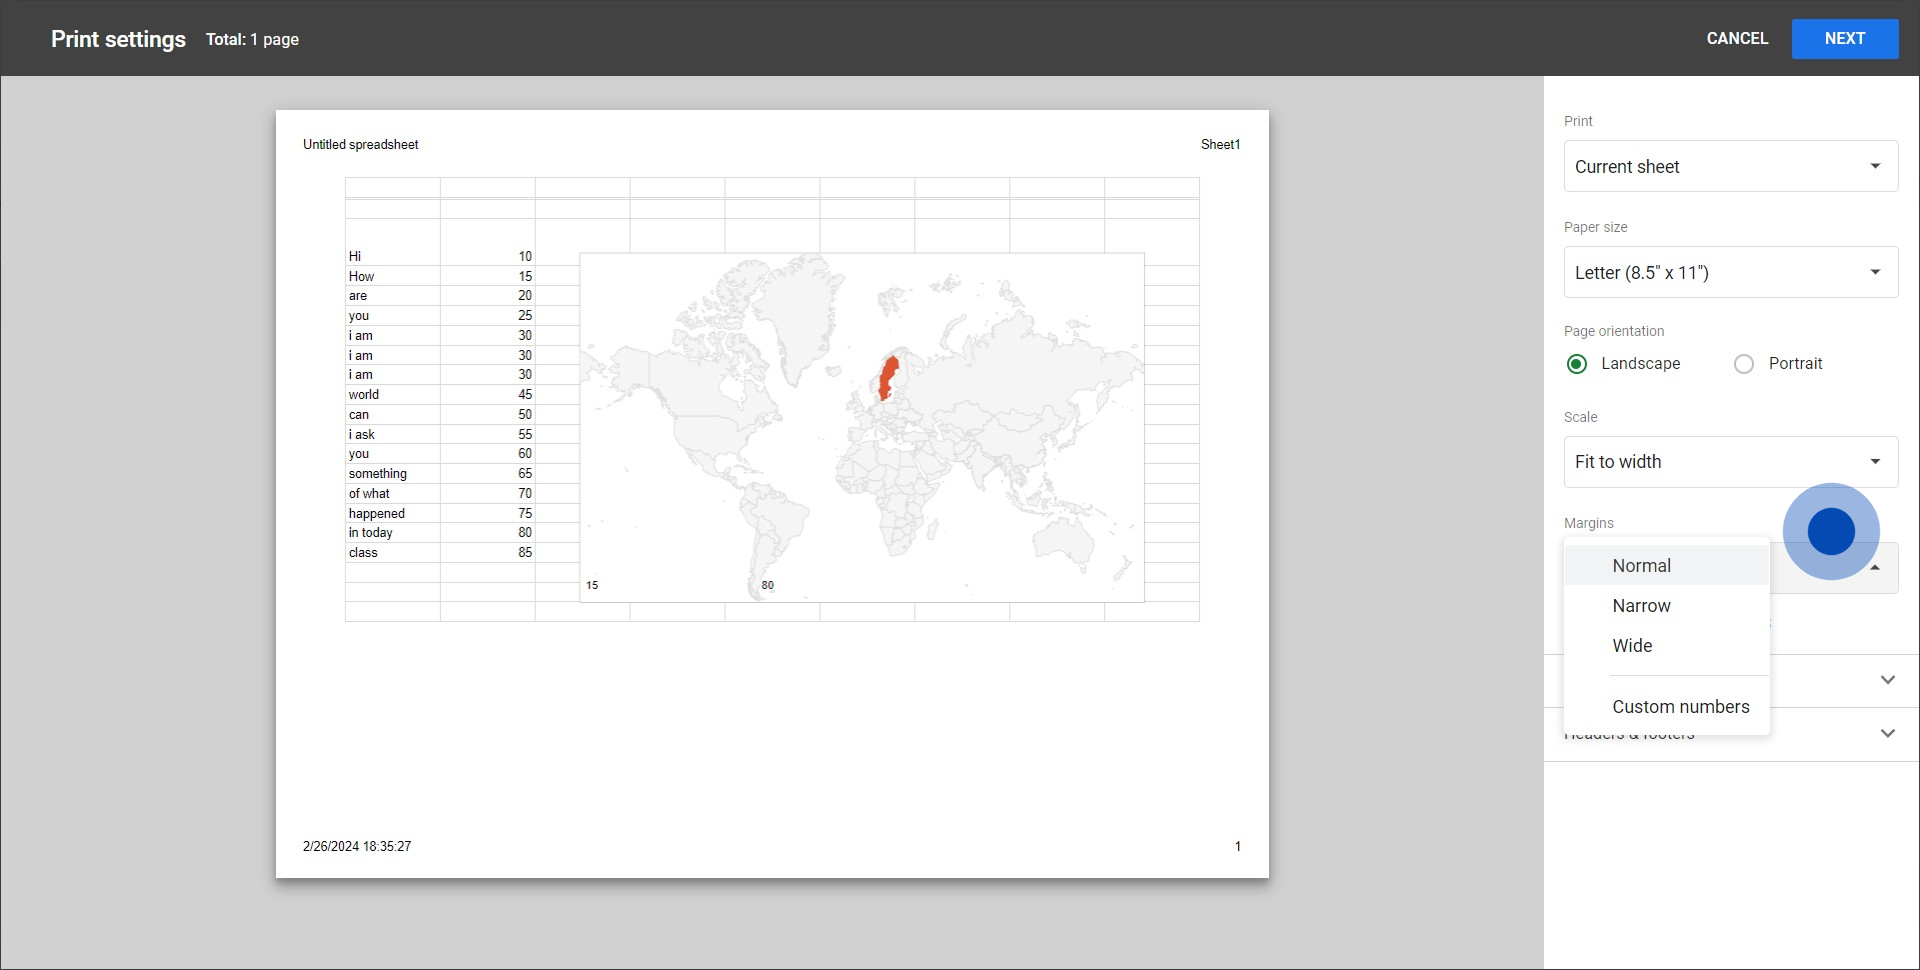Click the Paper size dropdown arrow
1920x970 pixels.
tap(1875, 272)
